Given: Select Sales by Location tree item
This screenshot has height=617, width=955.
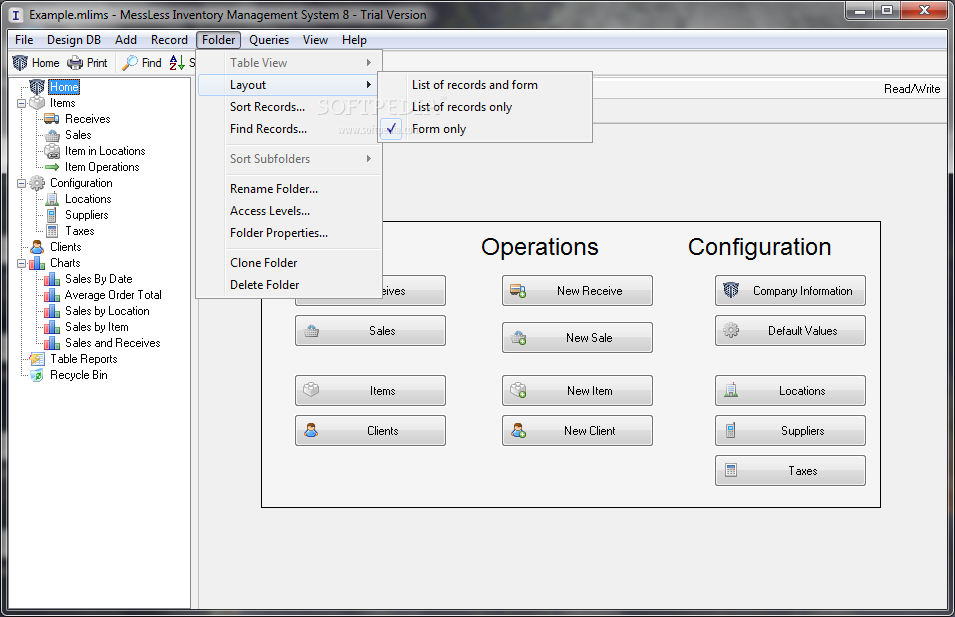Looking at the screenshot, I should [107, 311].
